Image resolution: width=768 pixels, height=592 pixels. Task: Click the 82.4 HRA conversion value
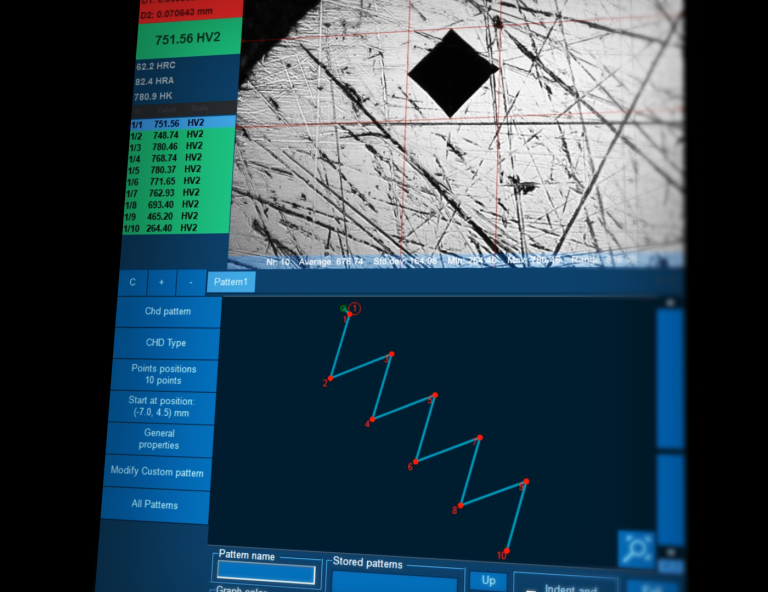click(154, 81)
